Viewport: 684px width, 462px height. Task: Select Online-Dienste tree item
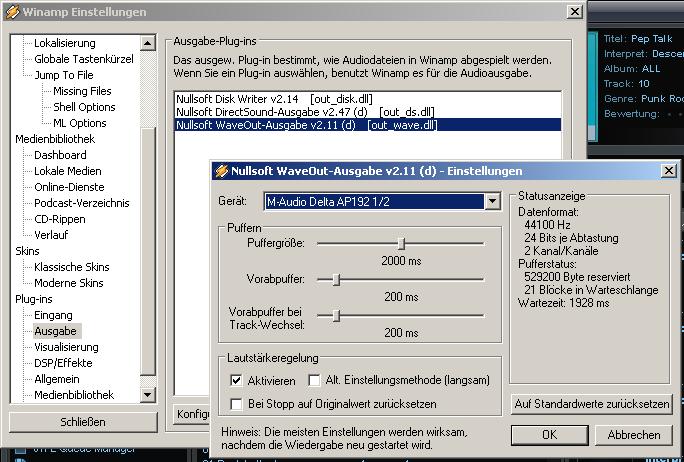point(69,187)
